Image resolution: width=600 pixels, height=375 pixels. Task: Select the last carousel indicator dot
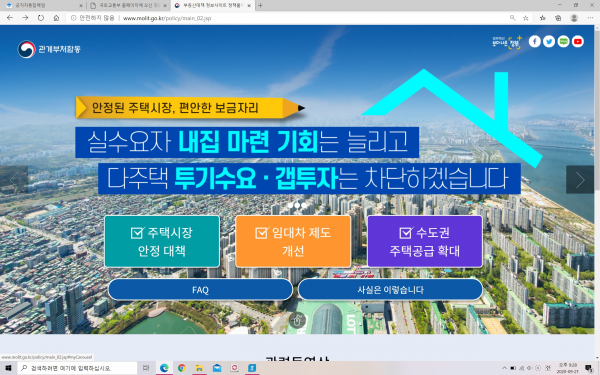pos(304,205)
